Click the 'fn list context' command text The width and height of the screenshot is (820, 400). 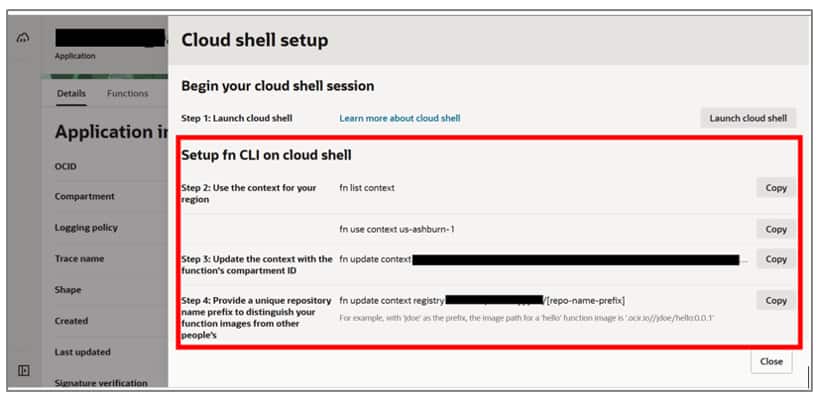tap(367, 187)
